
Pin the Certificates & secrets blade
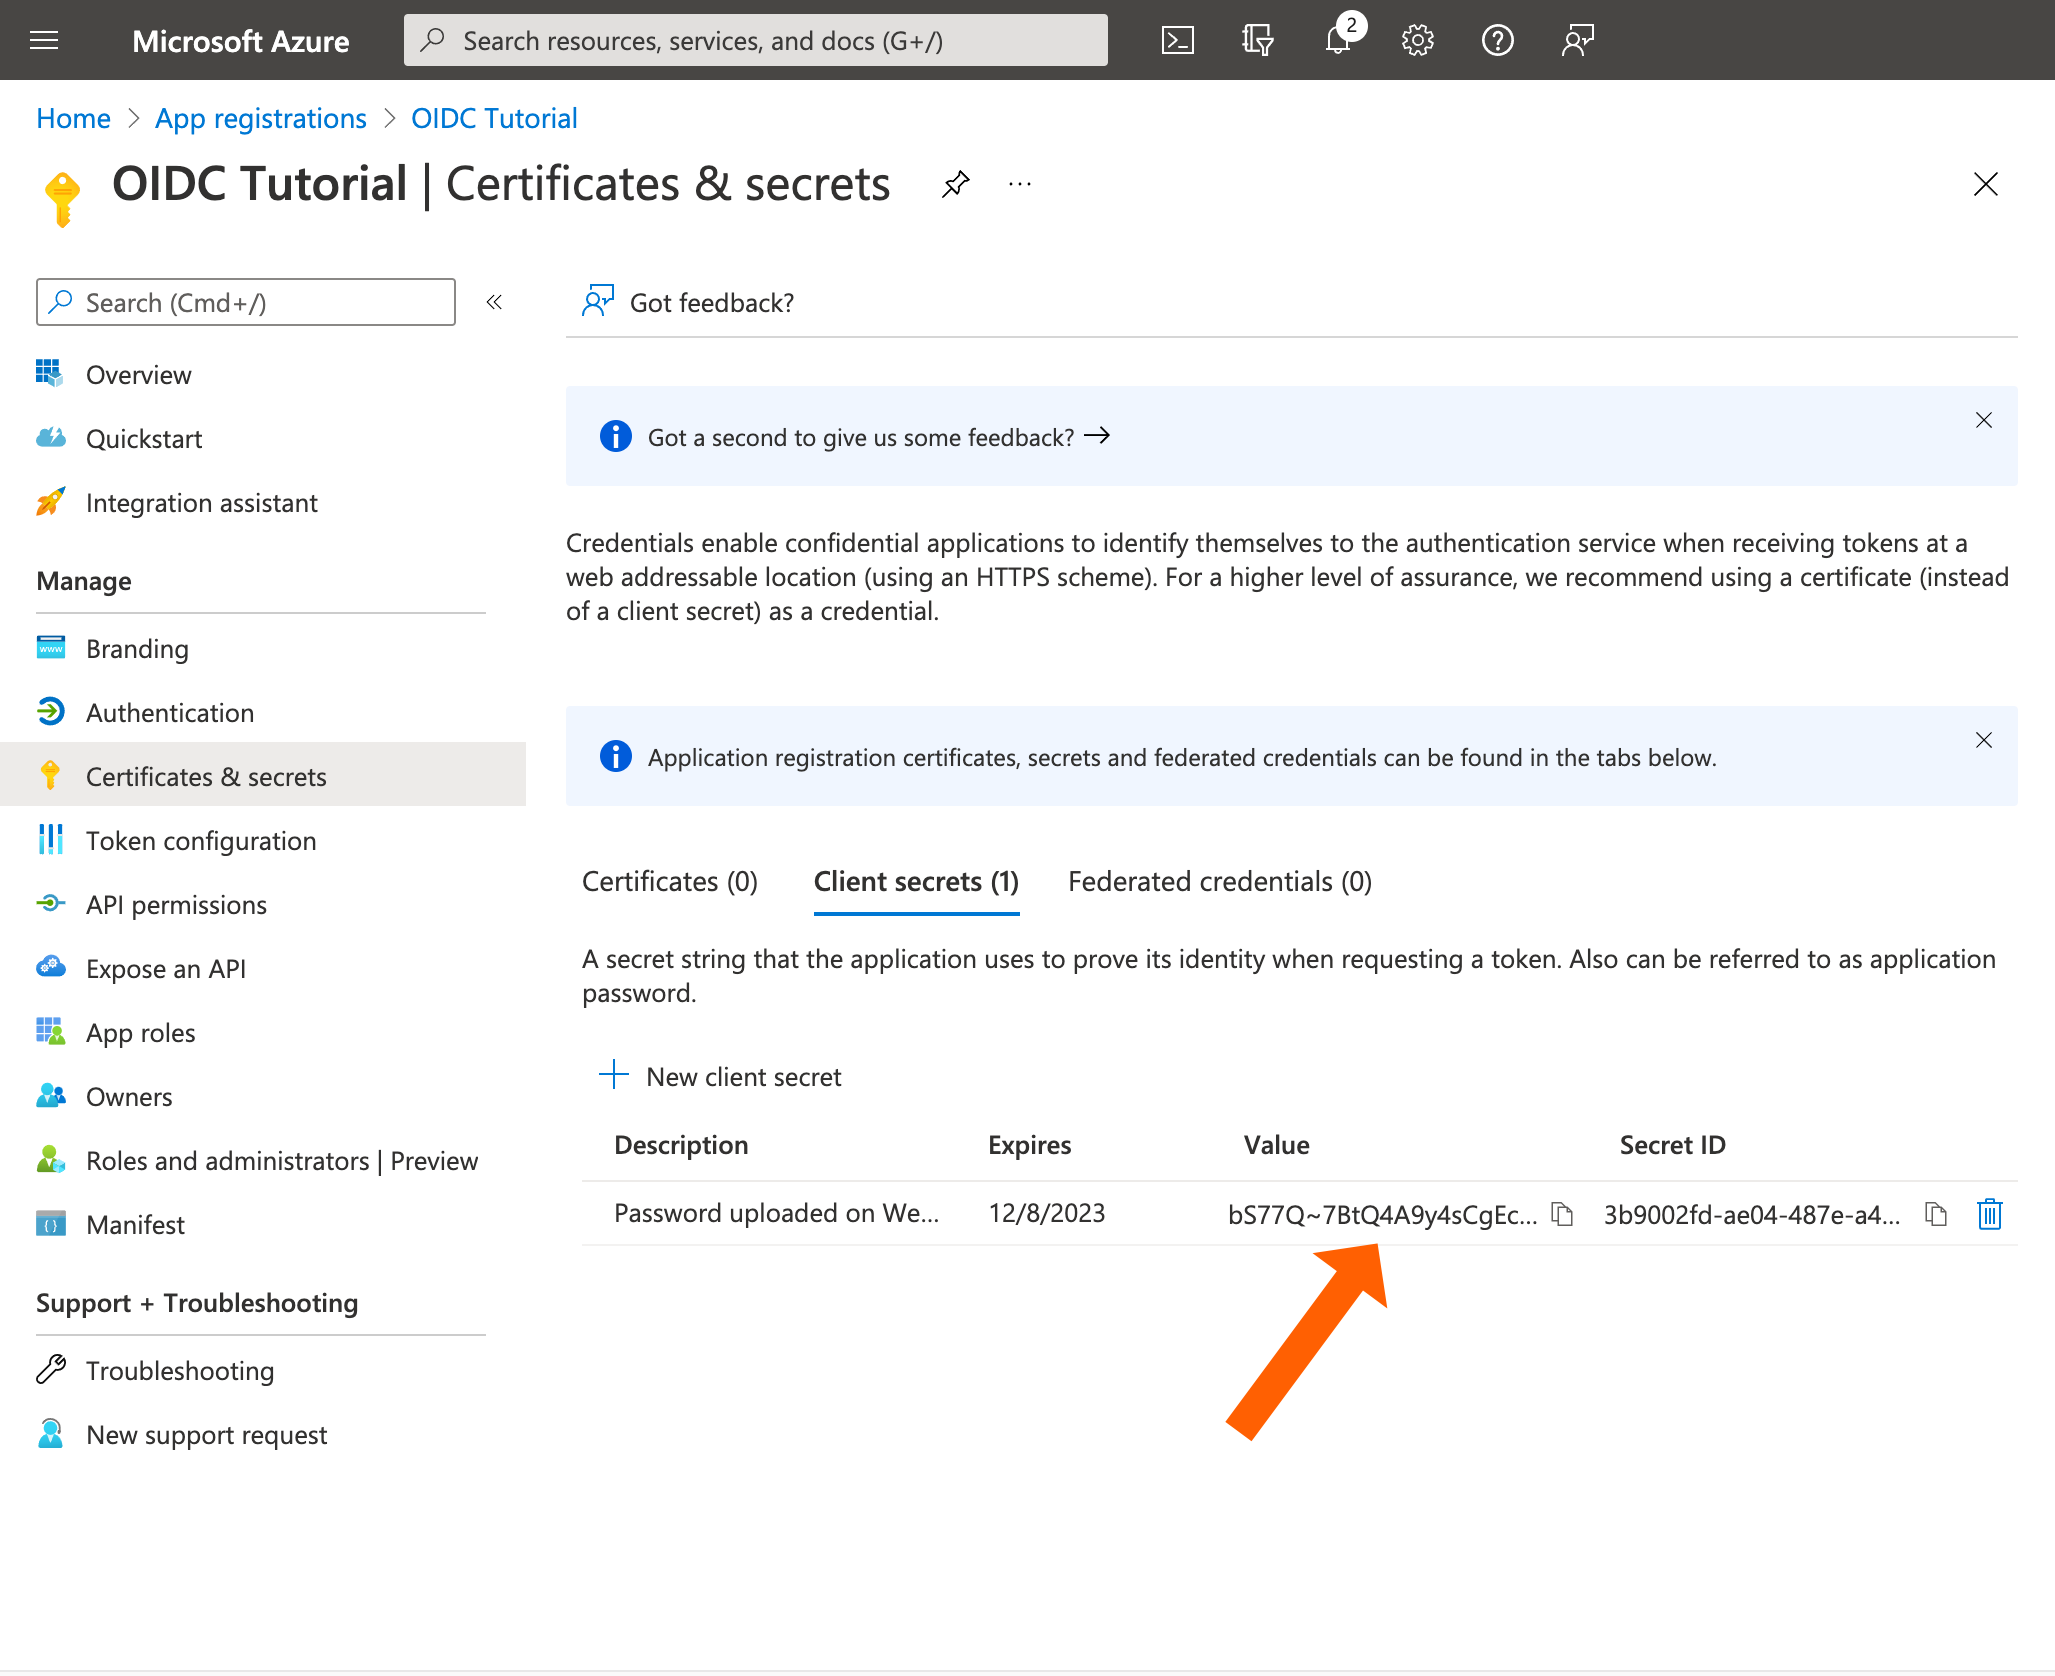pos(955,184)
